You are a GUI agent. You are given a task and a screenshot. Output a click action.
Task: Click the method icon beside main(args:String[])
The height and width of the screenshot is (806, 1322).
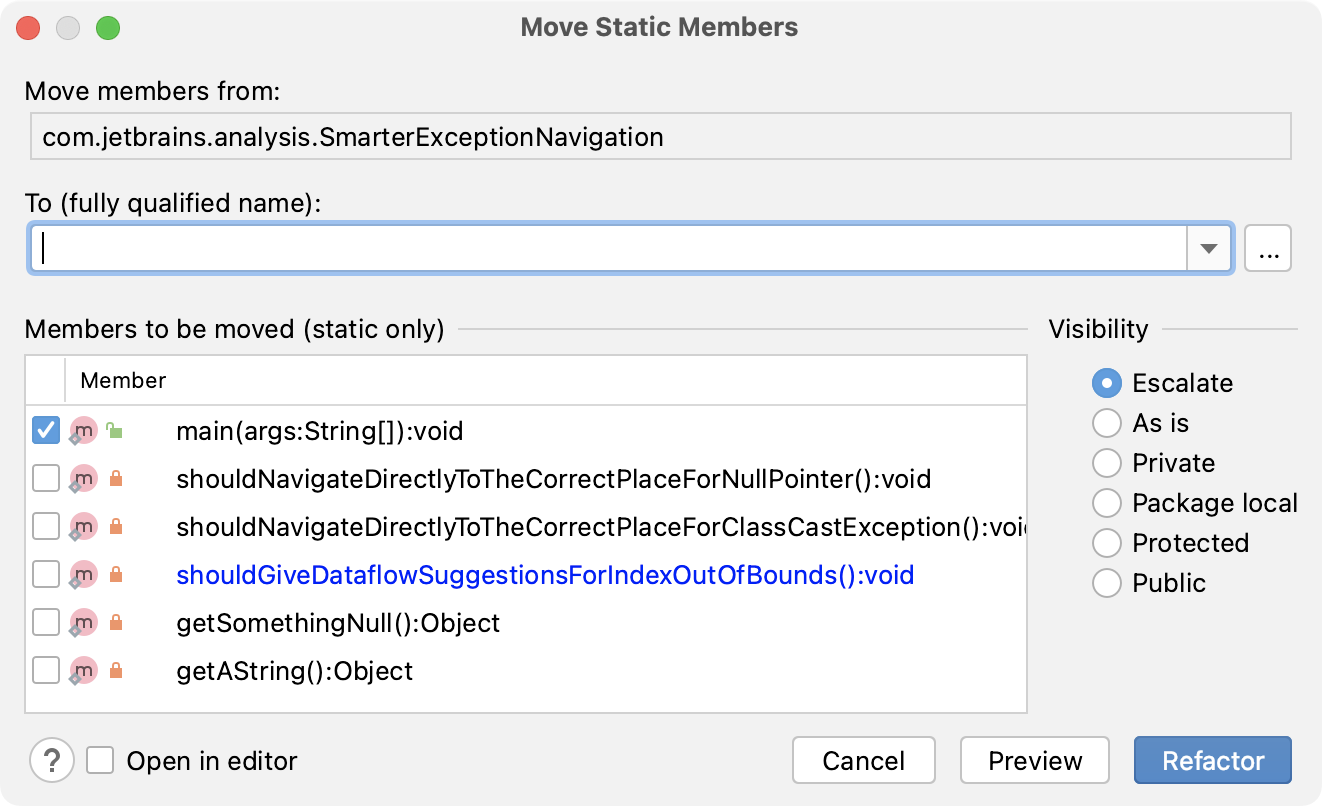(x=83, y=431)
